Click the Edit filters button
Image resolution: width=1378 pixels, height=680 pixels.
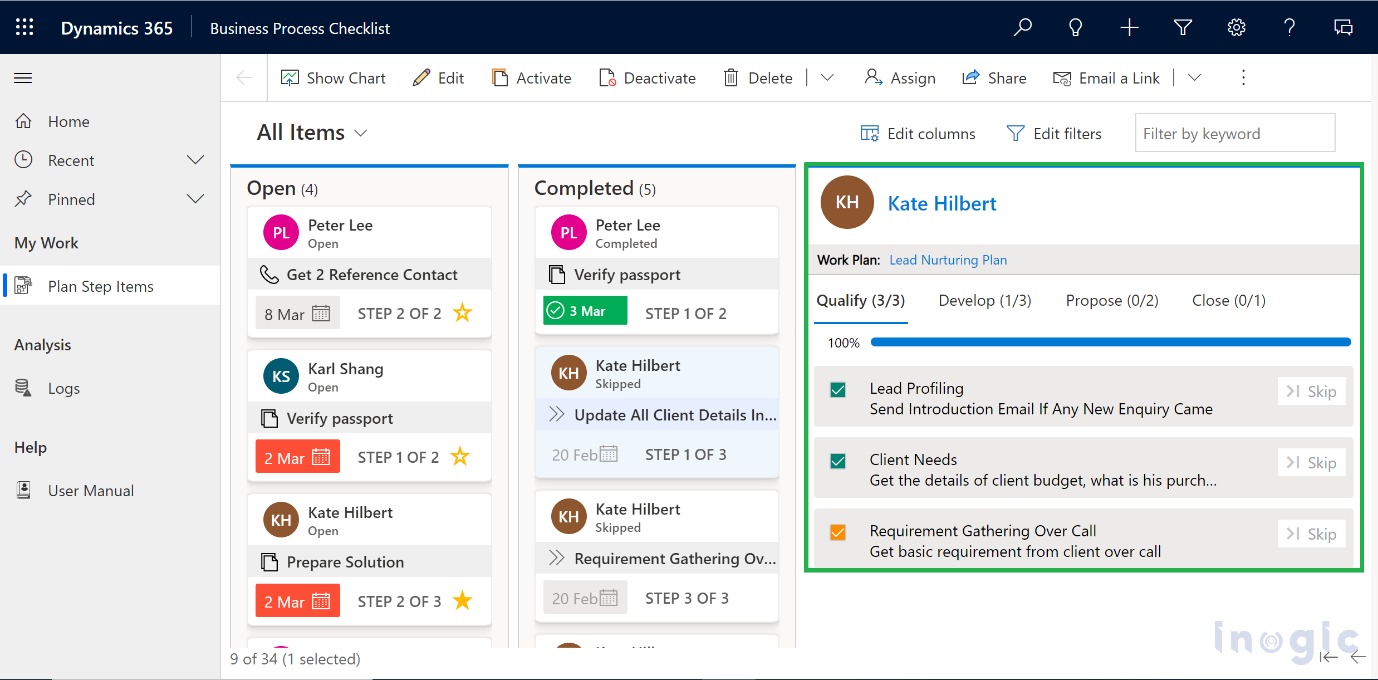coord(1054,133)
